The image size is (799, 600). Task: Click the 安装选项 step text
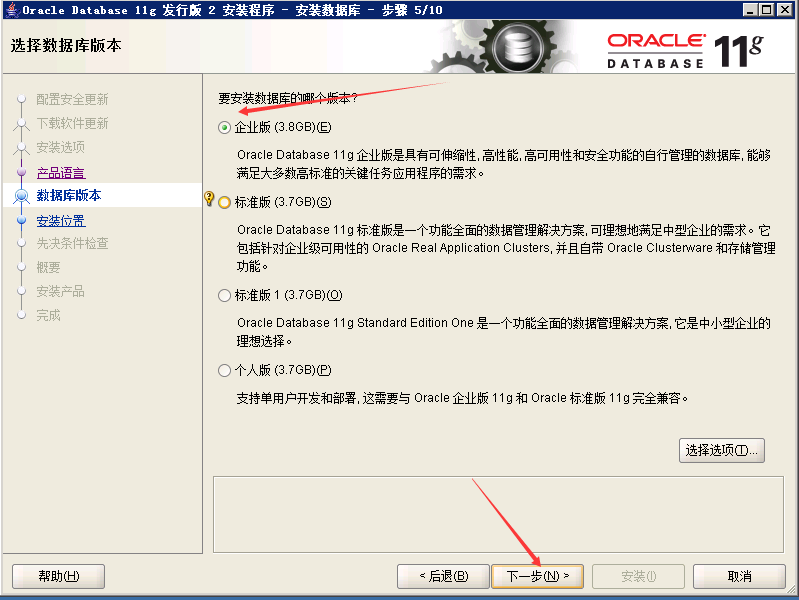61,147
